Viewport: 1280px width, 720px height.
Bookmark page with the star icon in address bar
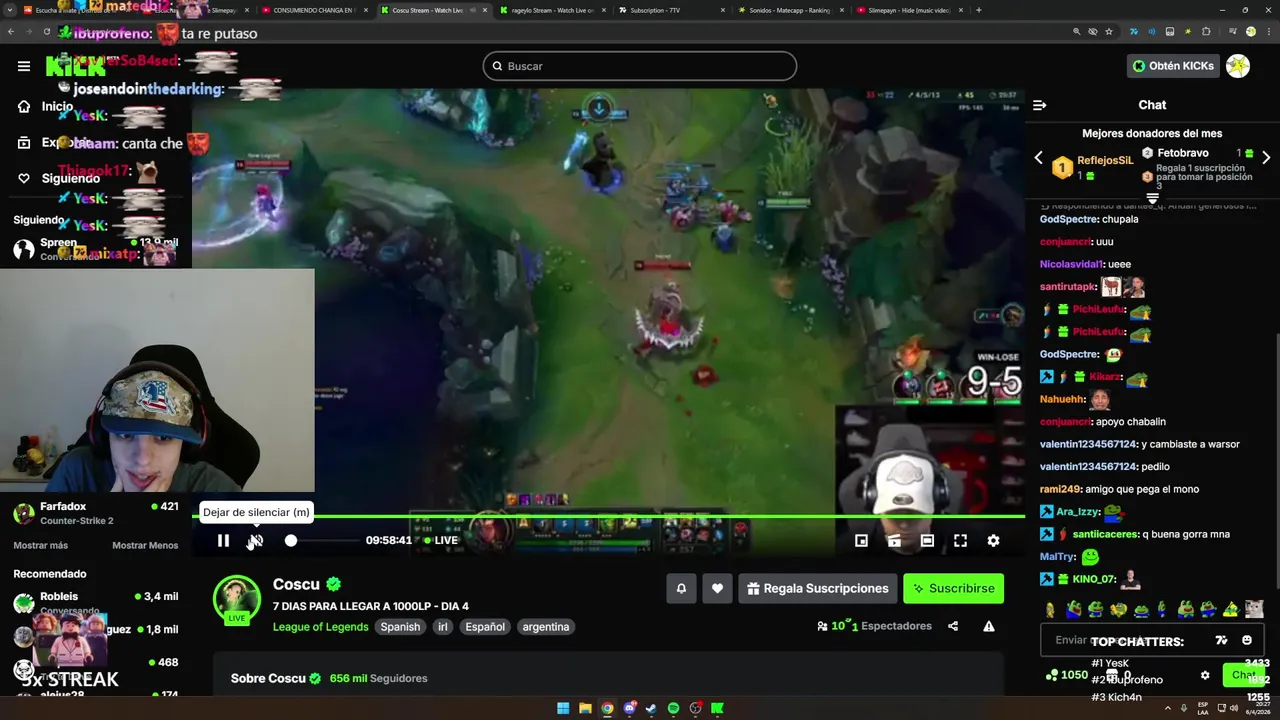pos(1109,32)
